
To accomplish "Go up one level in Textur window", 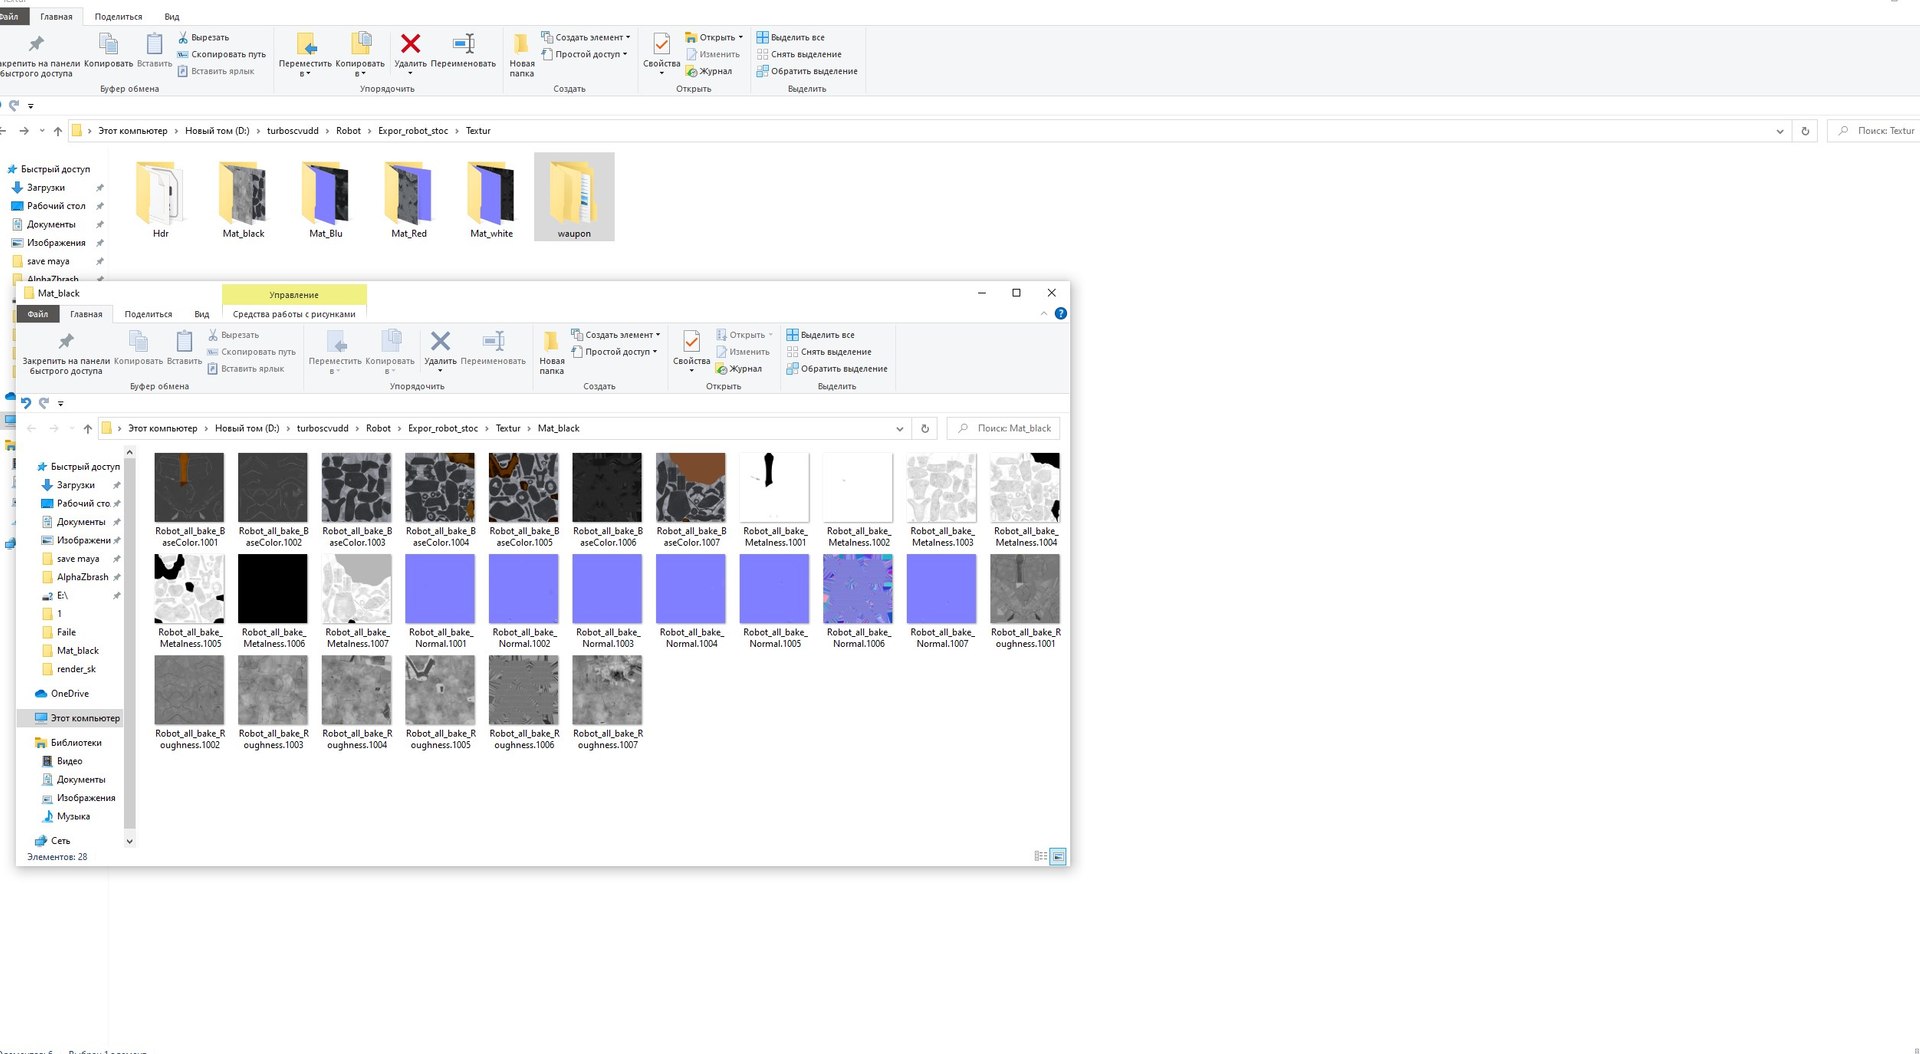I will coord(58,131).
